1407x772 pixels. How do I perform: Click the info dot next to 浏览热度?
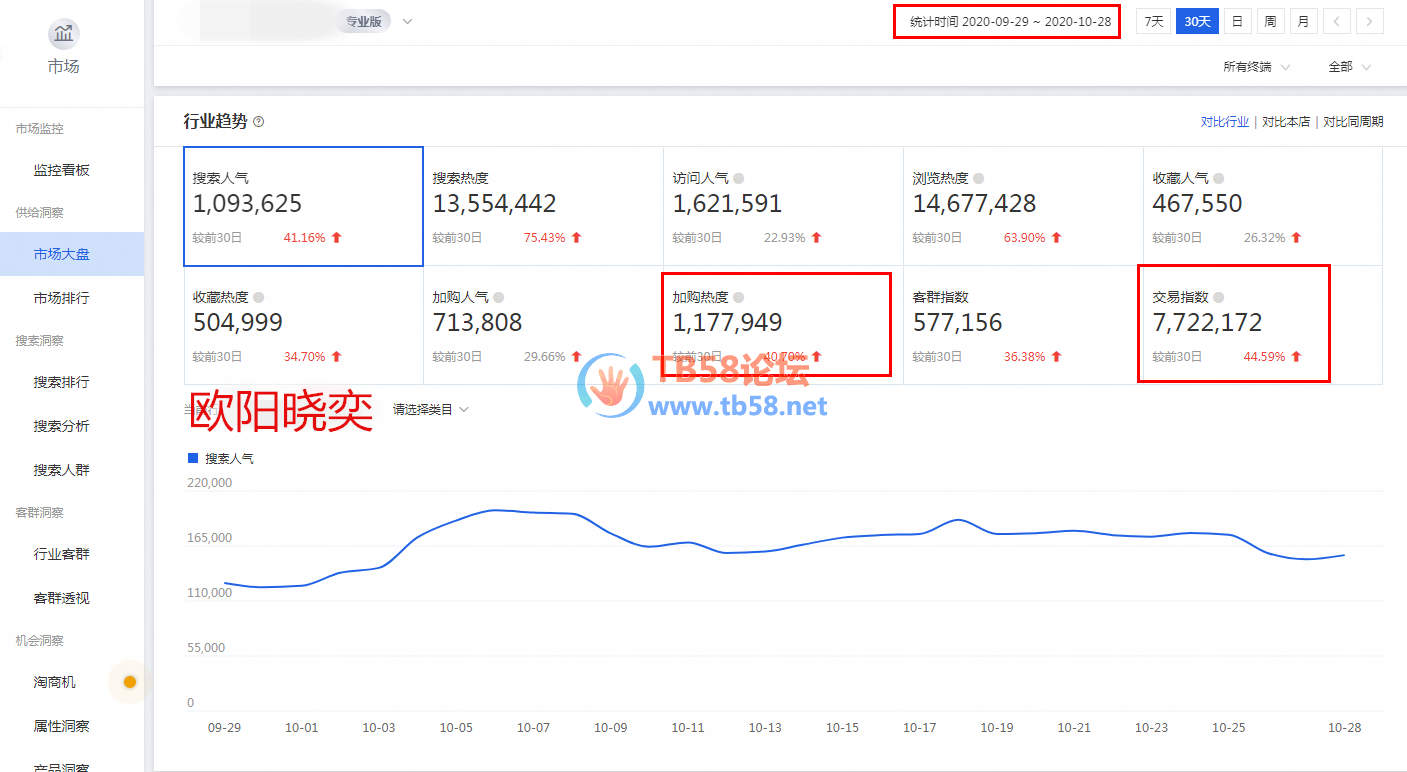click(x=979, y=178)
